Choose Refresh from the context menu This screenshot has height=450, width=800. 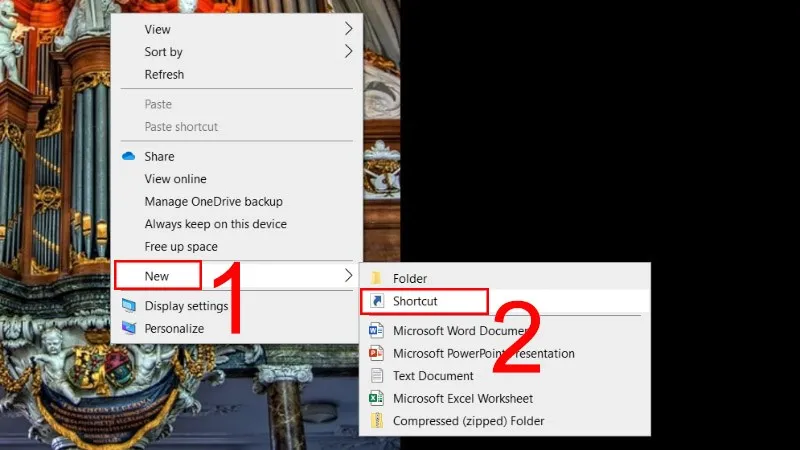tap(237, 74)
